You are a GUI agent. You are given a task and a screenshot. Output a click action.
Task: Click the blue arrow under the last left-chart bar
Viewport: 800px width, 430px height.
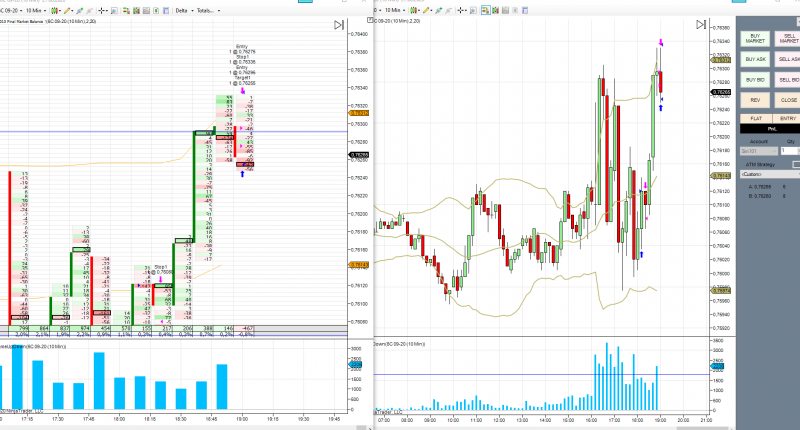click(x=242, y=174)
